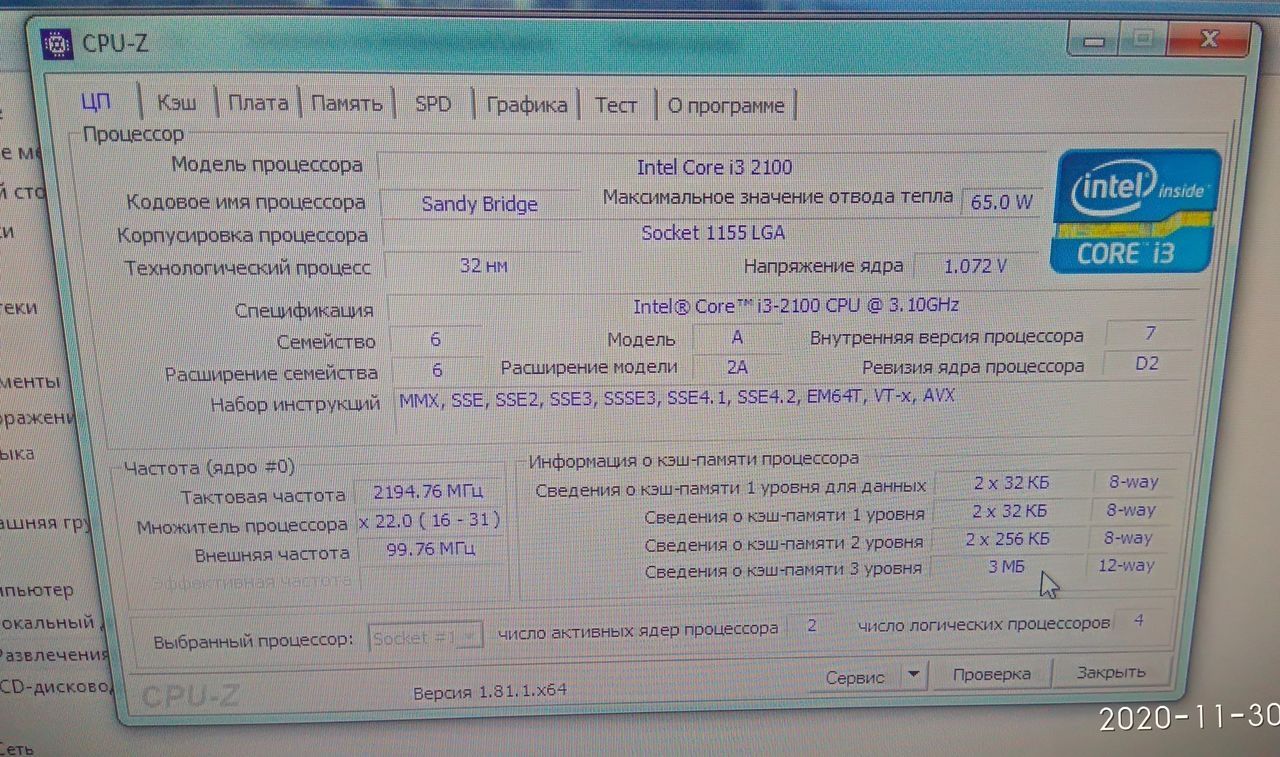Viewport: 1280px width, 757px height.
Task: Open the SPD tab
Action: [433, 103]
